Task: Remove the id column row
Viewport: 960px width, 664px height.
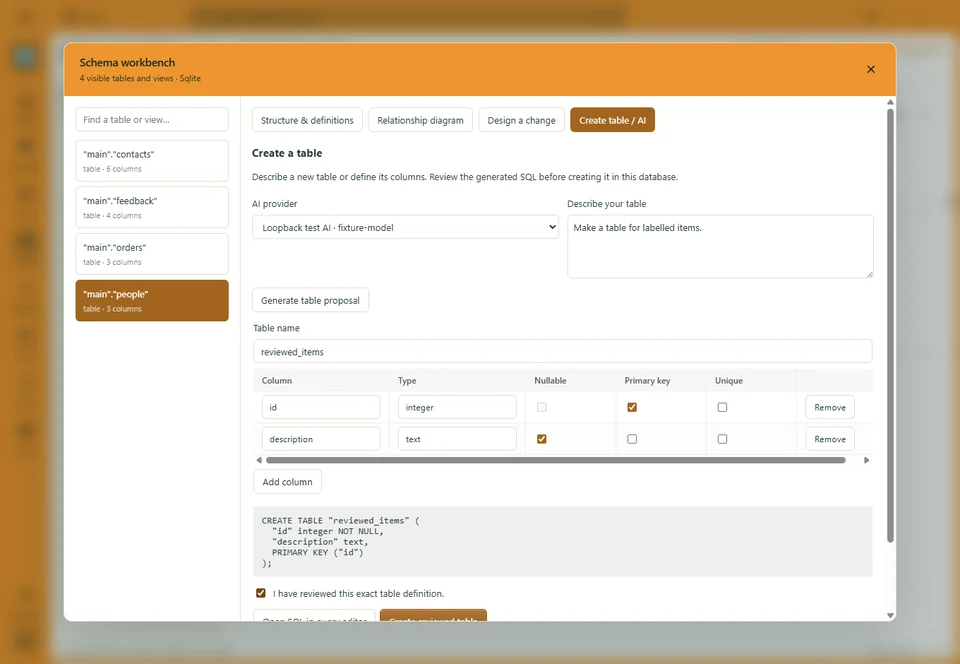Action: click(830, 407)
